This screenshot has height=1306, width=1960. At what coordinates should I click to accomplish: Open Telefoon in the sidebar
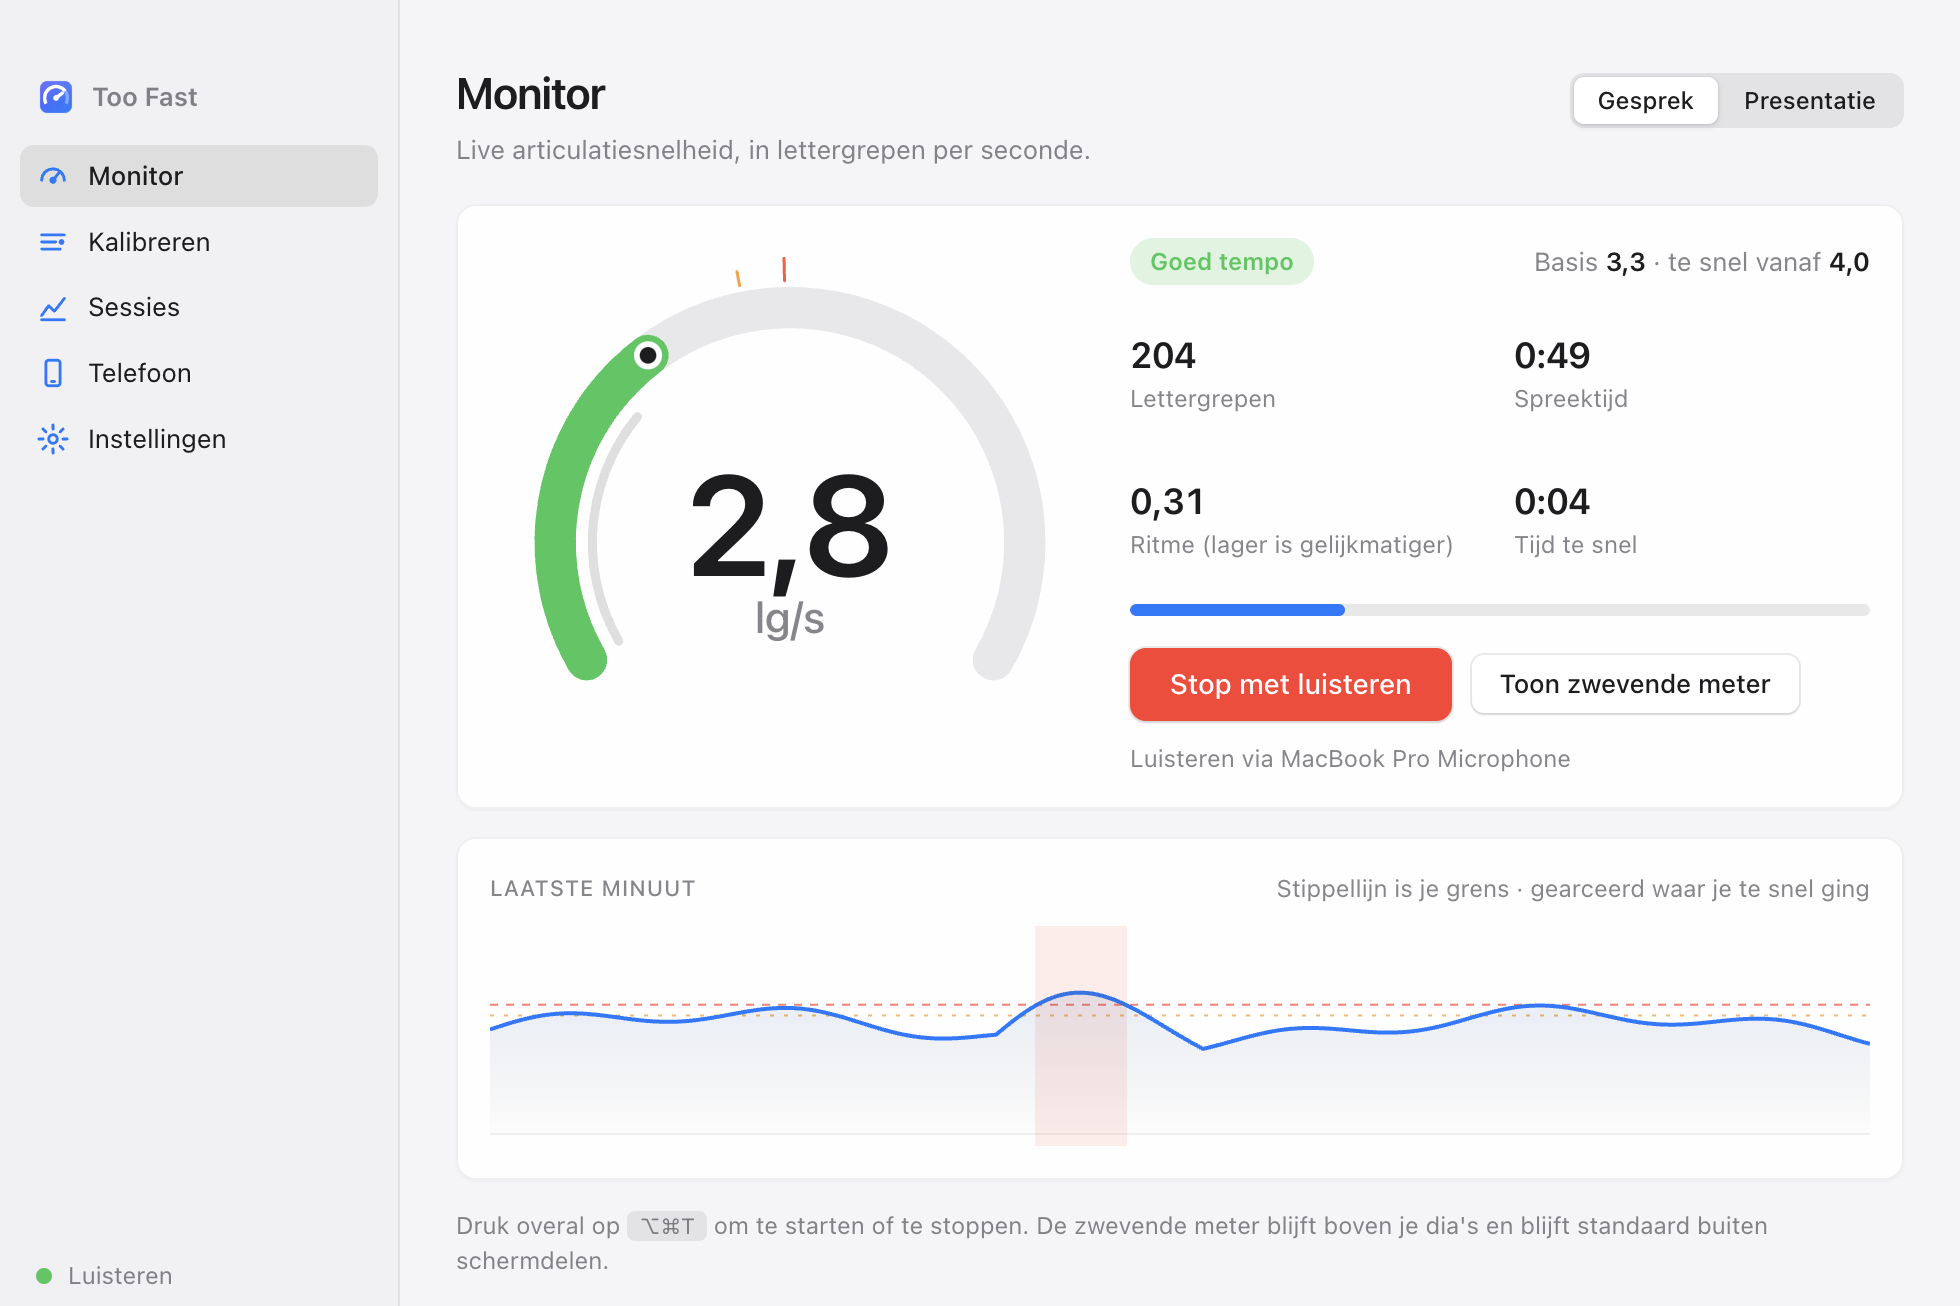[199, 373]
